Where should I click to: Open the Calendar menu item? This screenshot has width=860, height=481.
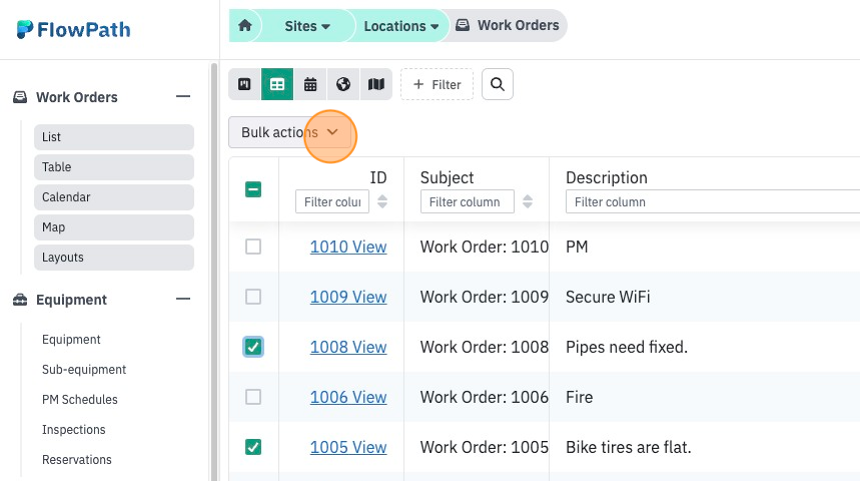click(x=114, y=197)
